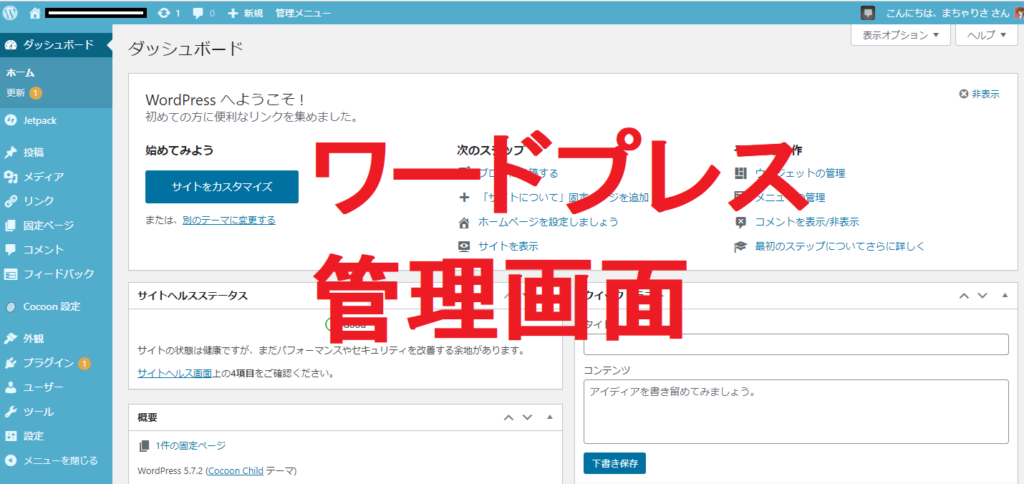Click the icon beside コメントを表示/非表示

click(740, 222)
